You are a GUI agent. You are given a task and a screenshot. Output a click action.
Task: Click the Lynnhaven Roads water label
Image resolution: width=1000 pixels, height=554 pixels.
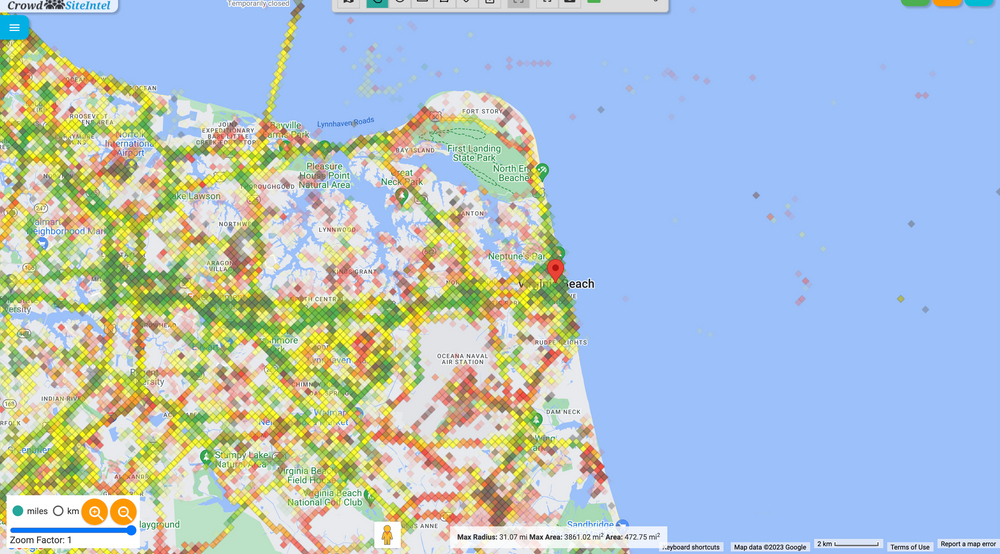(x=346, y=122)
